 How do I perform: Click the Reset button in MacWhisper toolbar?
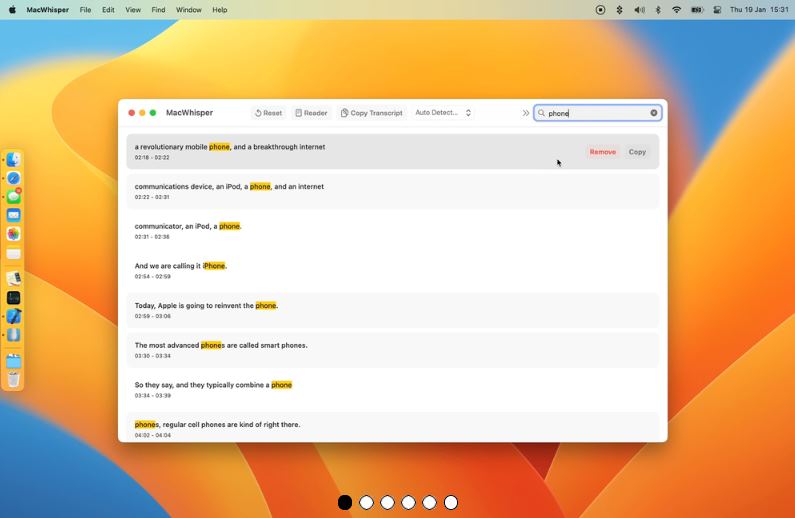coord(268,113)
